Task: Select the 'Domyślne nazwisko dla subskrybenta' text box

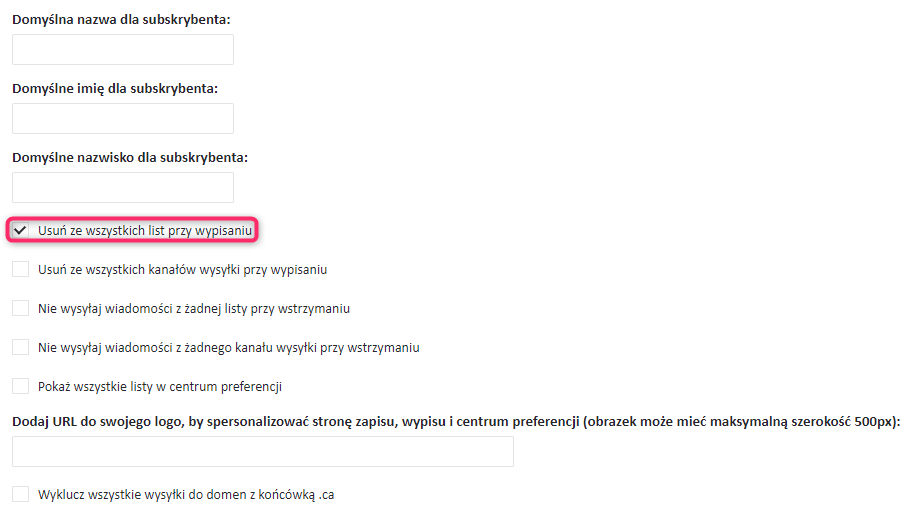Action: coord(122,187)
